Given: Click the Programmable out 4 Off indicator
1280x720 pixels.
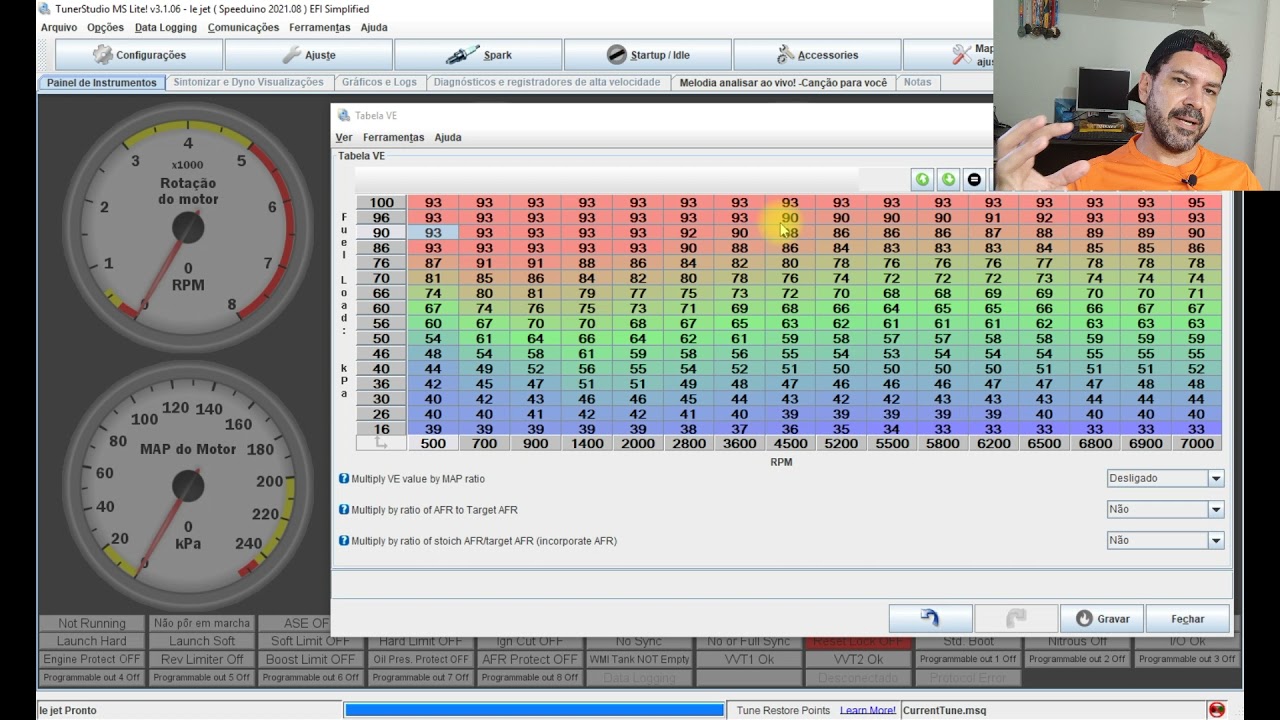Looking at the screenshot, I should coord(92,678).
